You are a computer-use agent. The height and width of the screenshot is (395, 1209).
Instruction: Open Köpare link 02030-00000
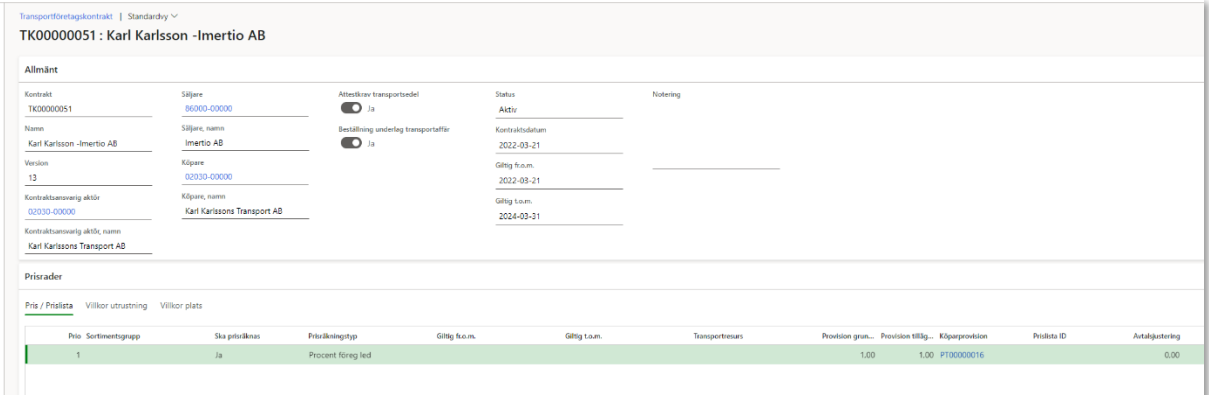click(x=208, y=176)
